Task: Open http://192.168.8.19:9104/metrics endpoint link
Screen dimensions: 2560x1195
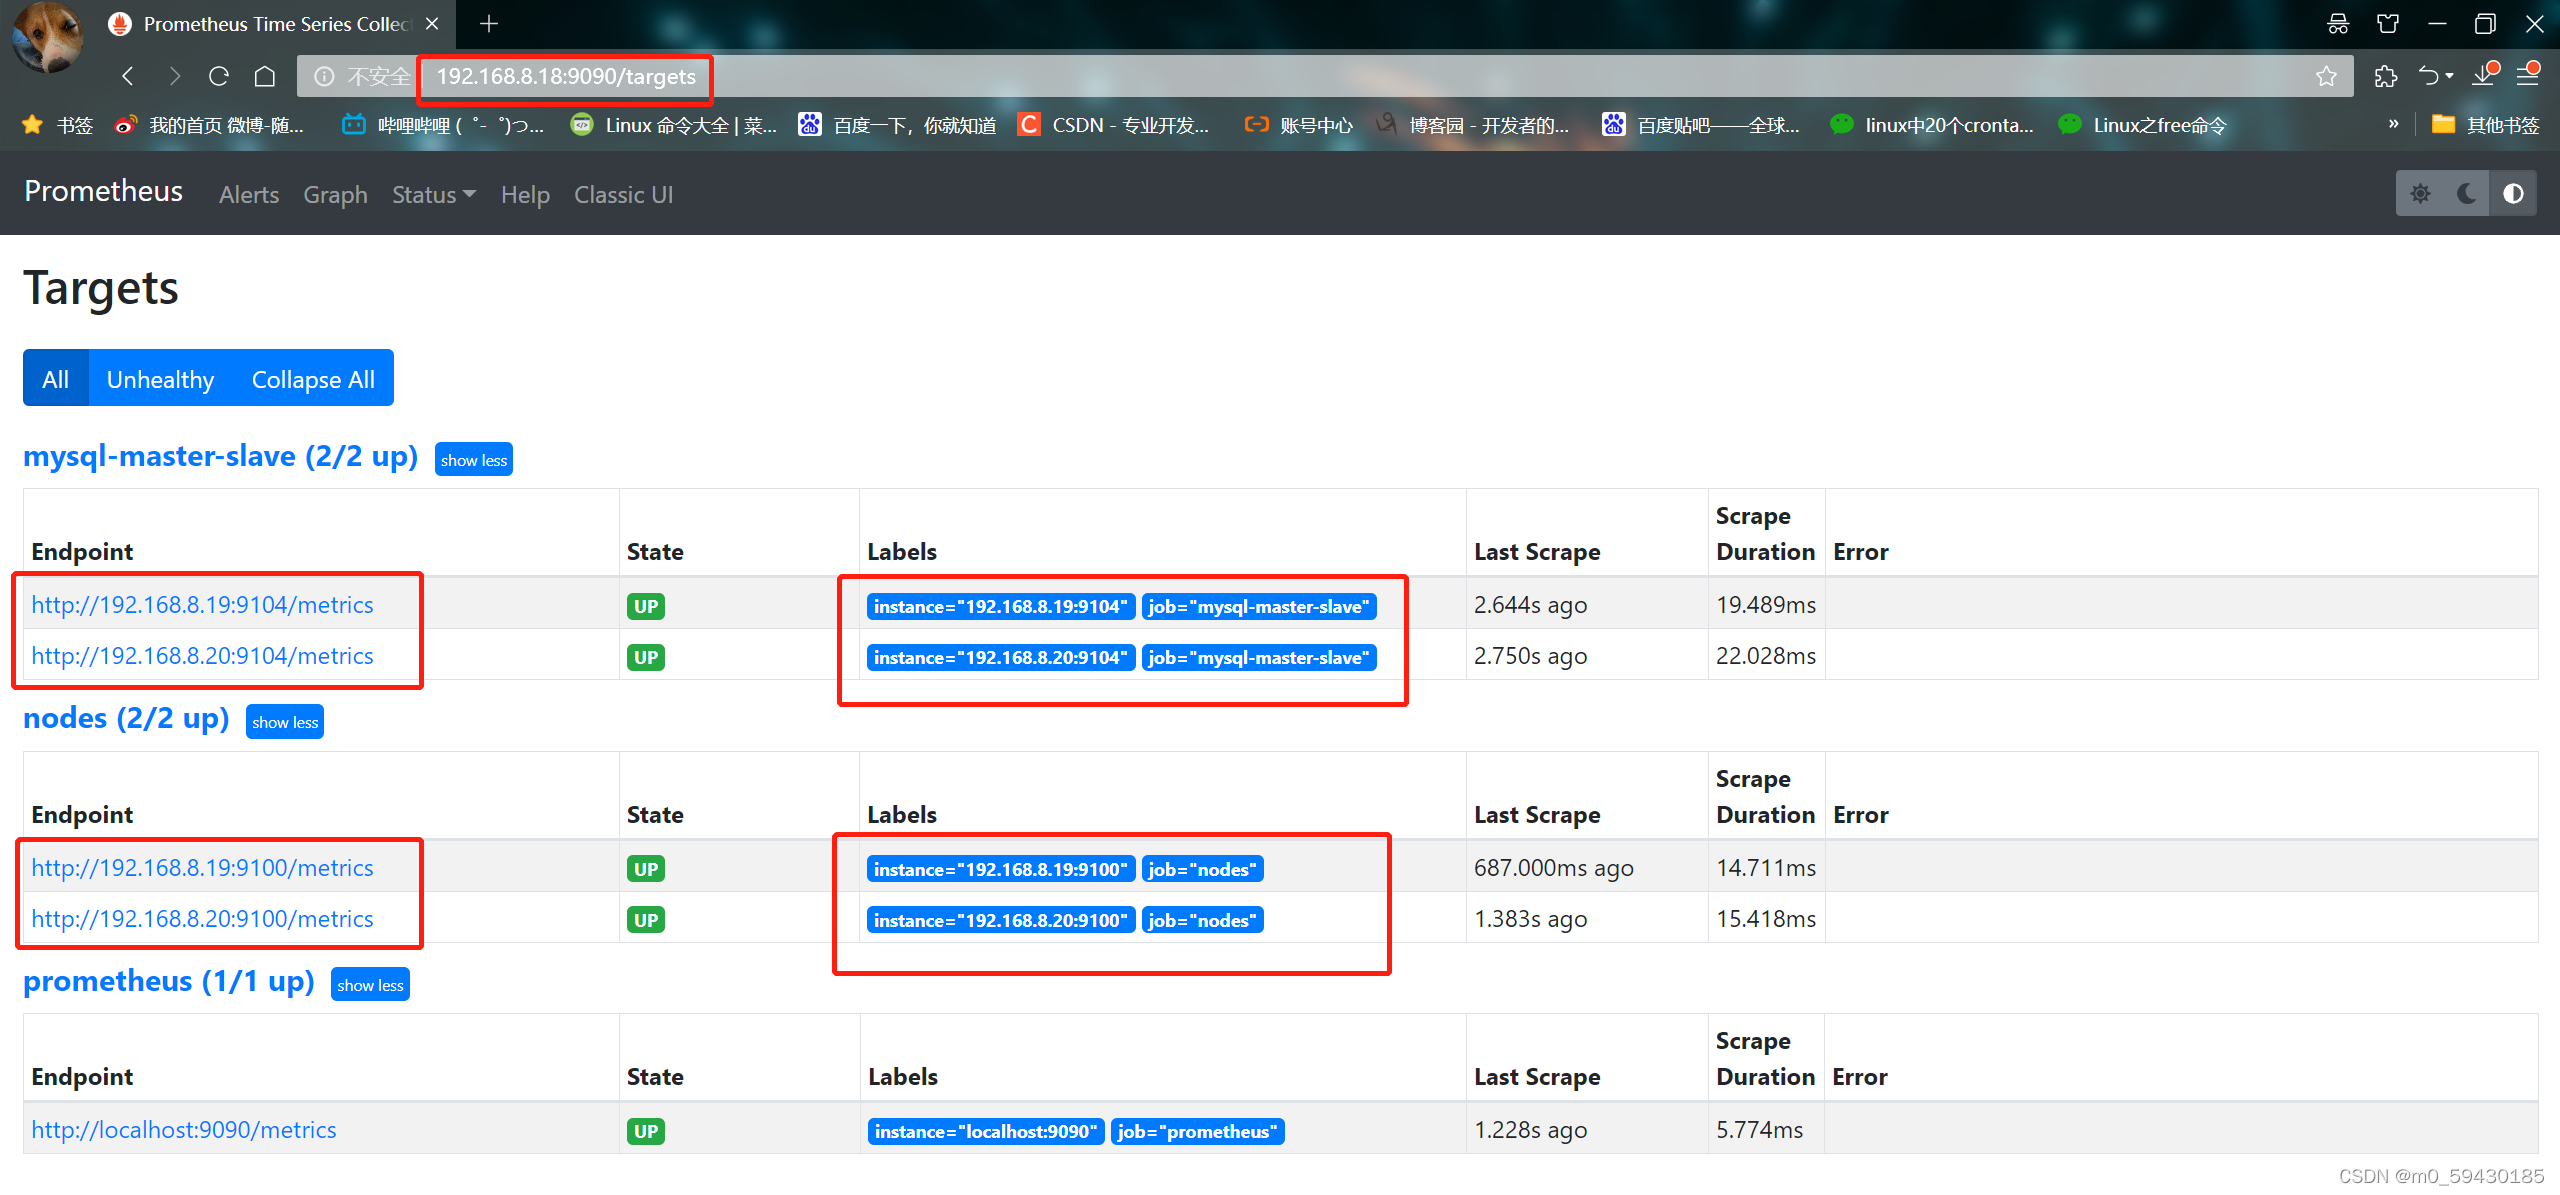Action: pos(202,605)
